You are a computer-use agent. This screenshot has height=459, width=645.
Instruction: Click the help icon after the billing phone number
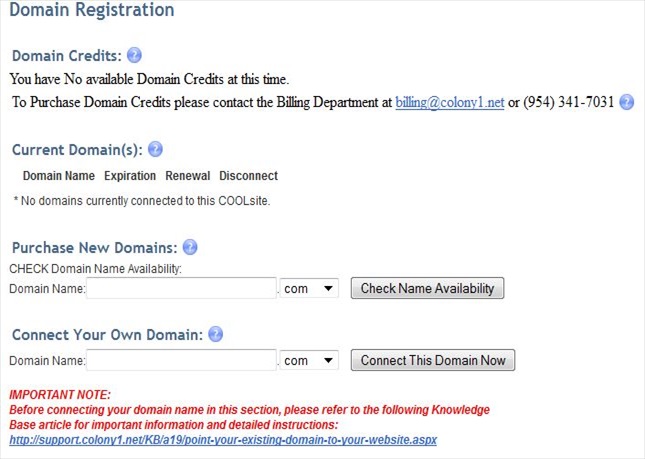coord(627,102)
